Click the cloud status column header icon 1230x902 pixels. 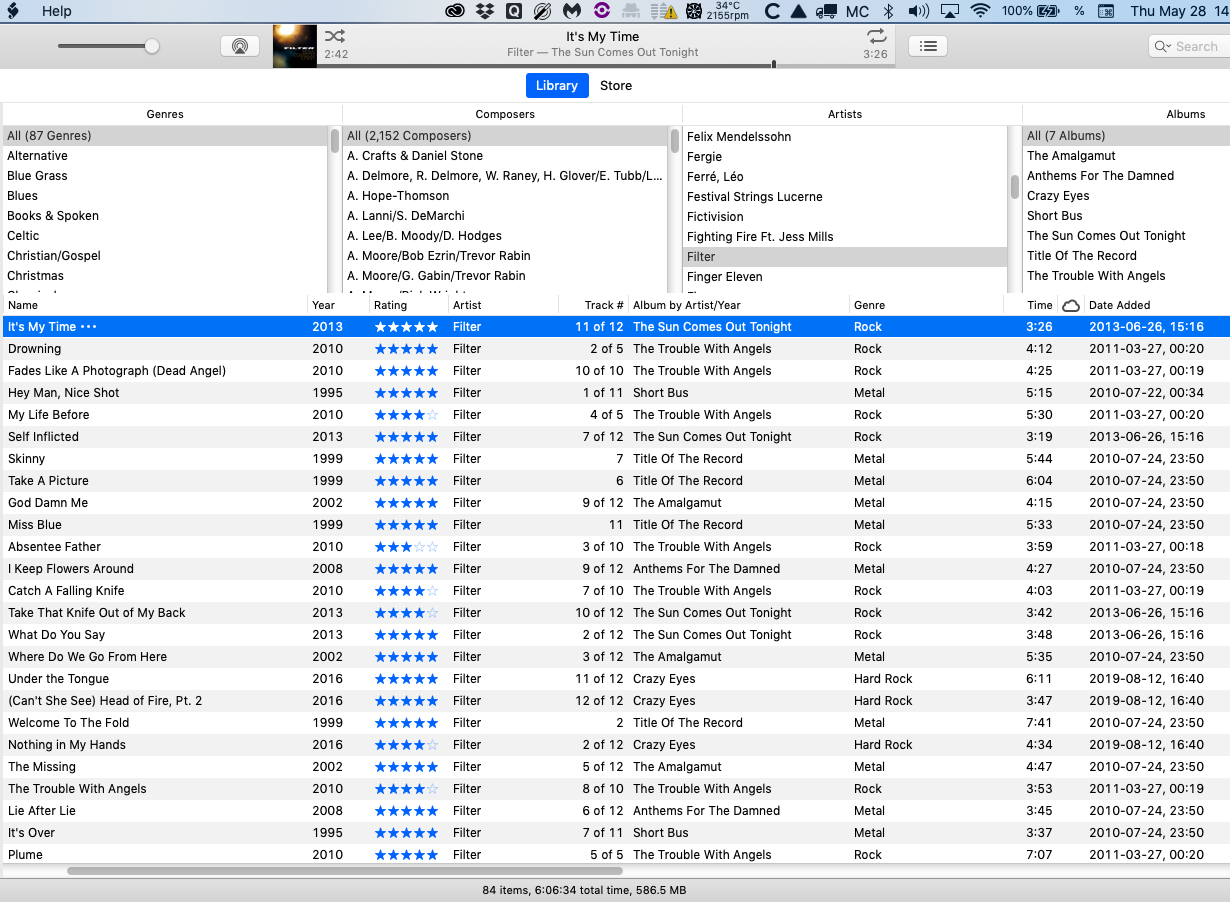pos(1070,305)
